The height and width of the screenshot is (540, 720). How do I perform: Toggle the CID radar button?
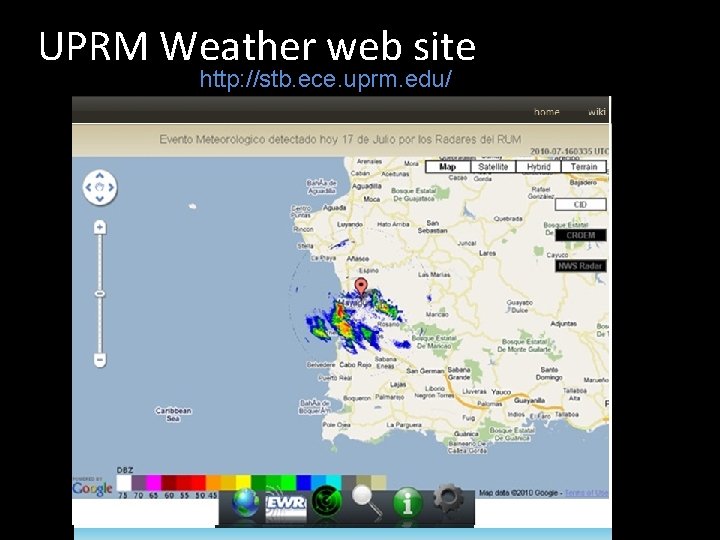[580, 204]
